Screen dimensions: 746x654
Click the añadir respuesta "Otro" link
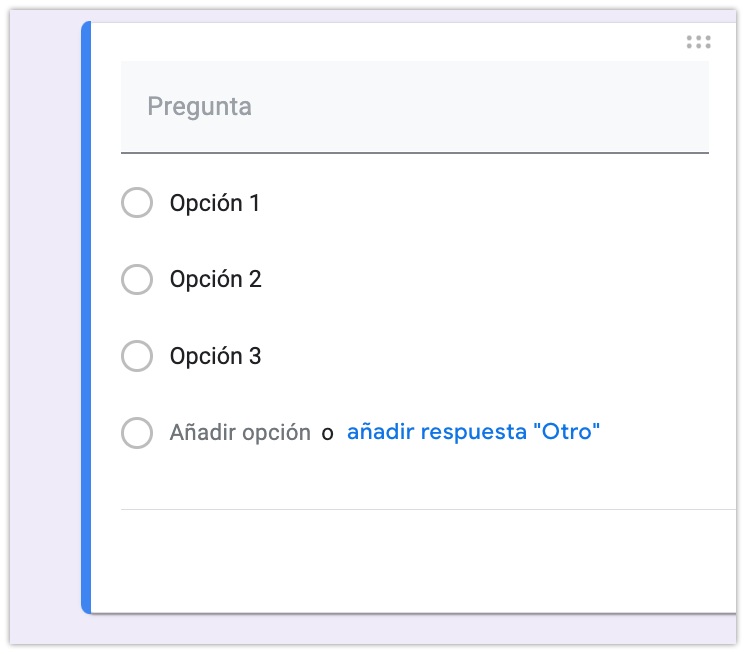click(473, 433)
